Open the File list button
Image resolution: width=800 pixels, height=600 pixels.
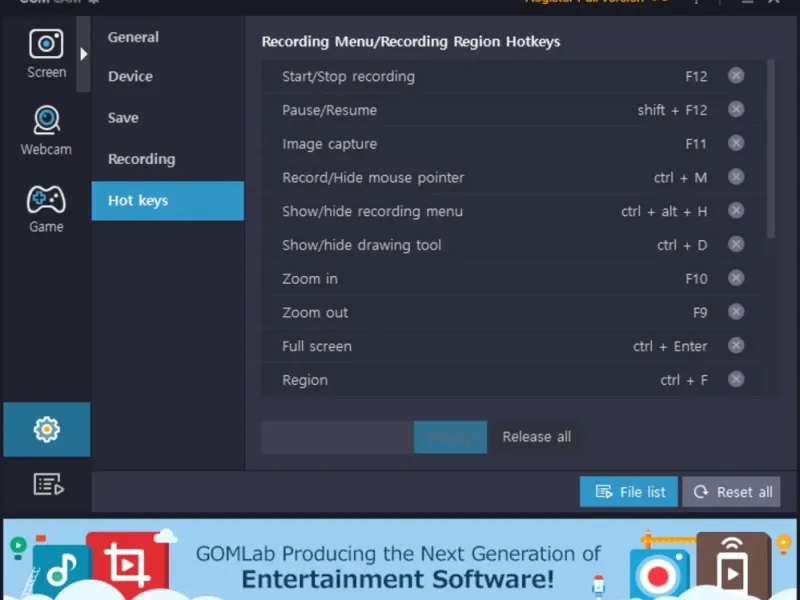pyautogui.click(x=629, y=492)
